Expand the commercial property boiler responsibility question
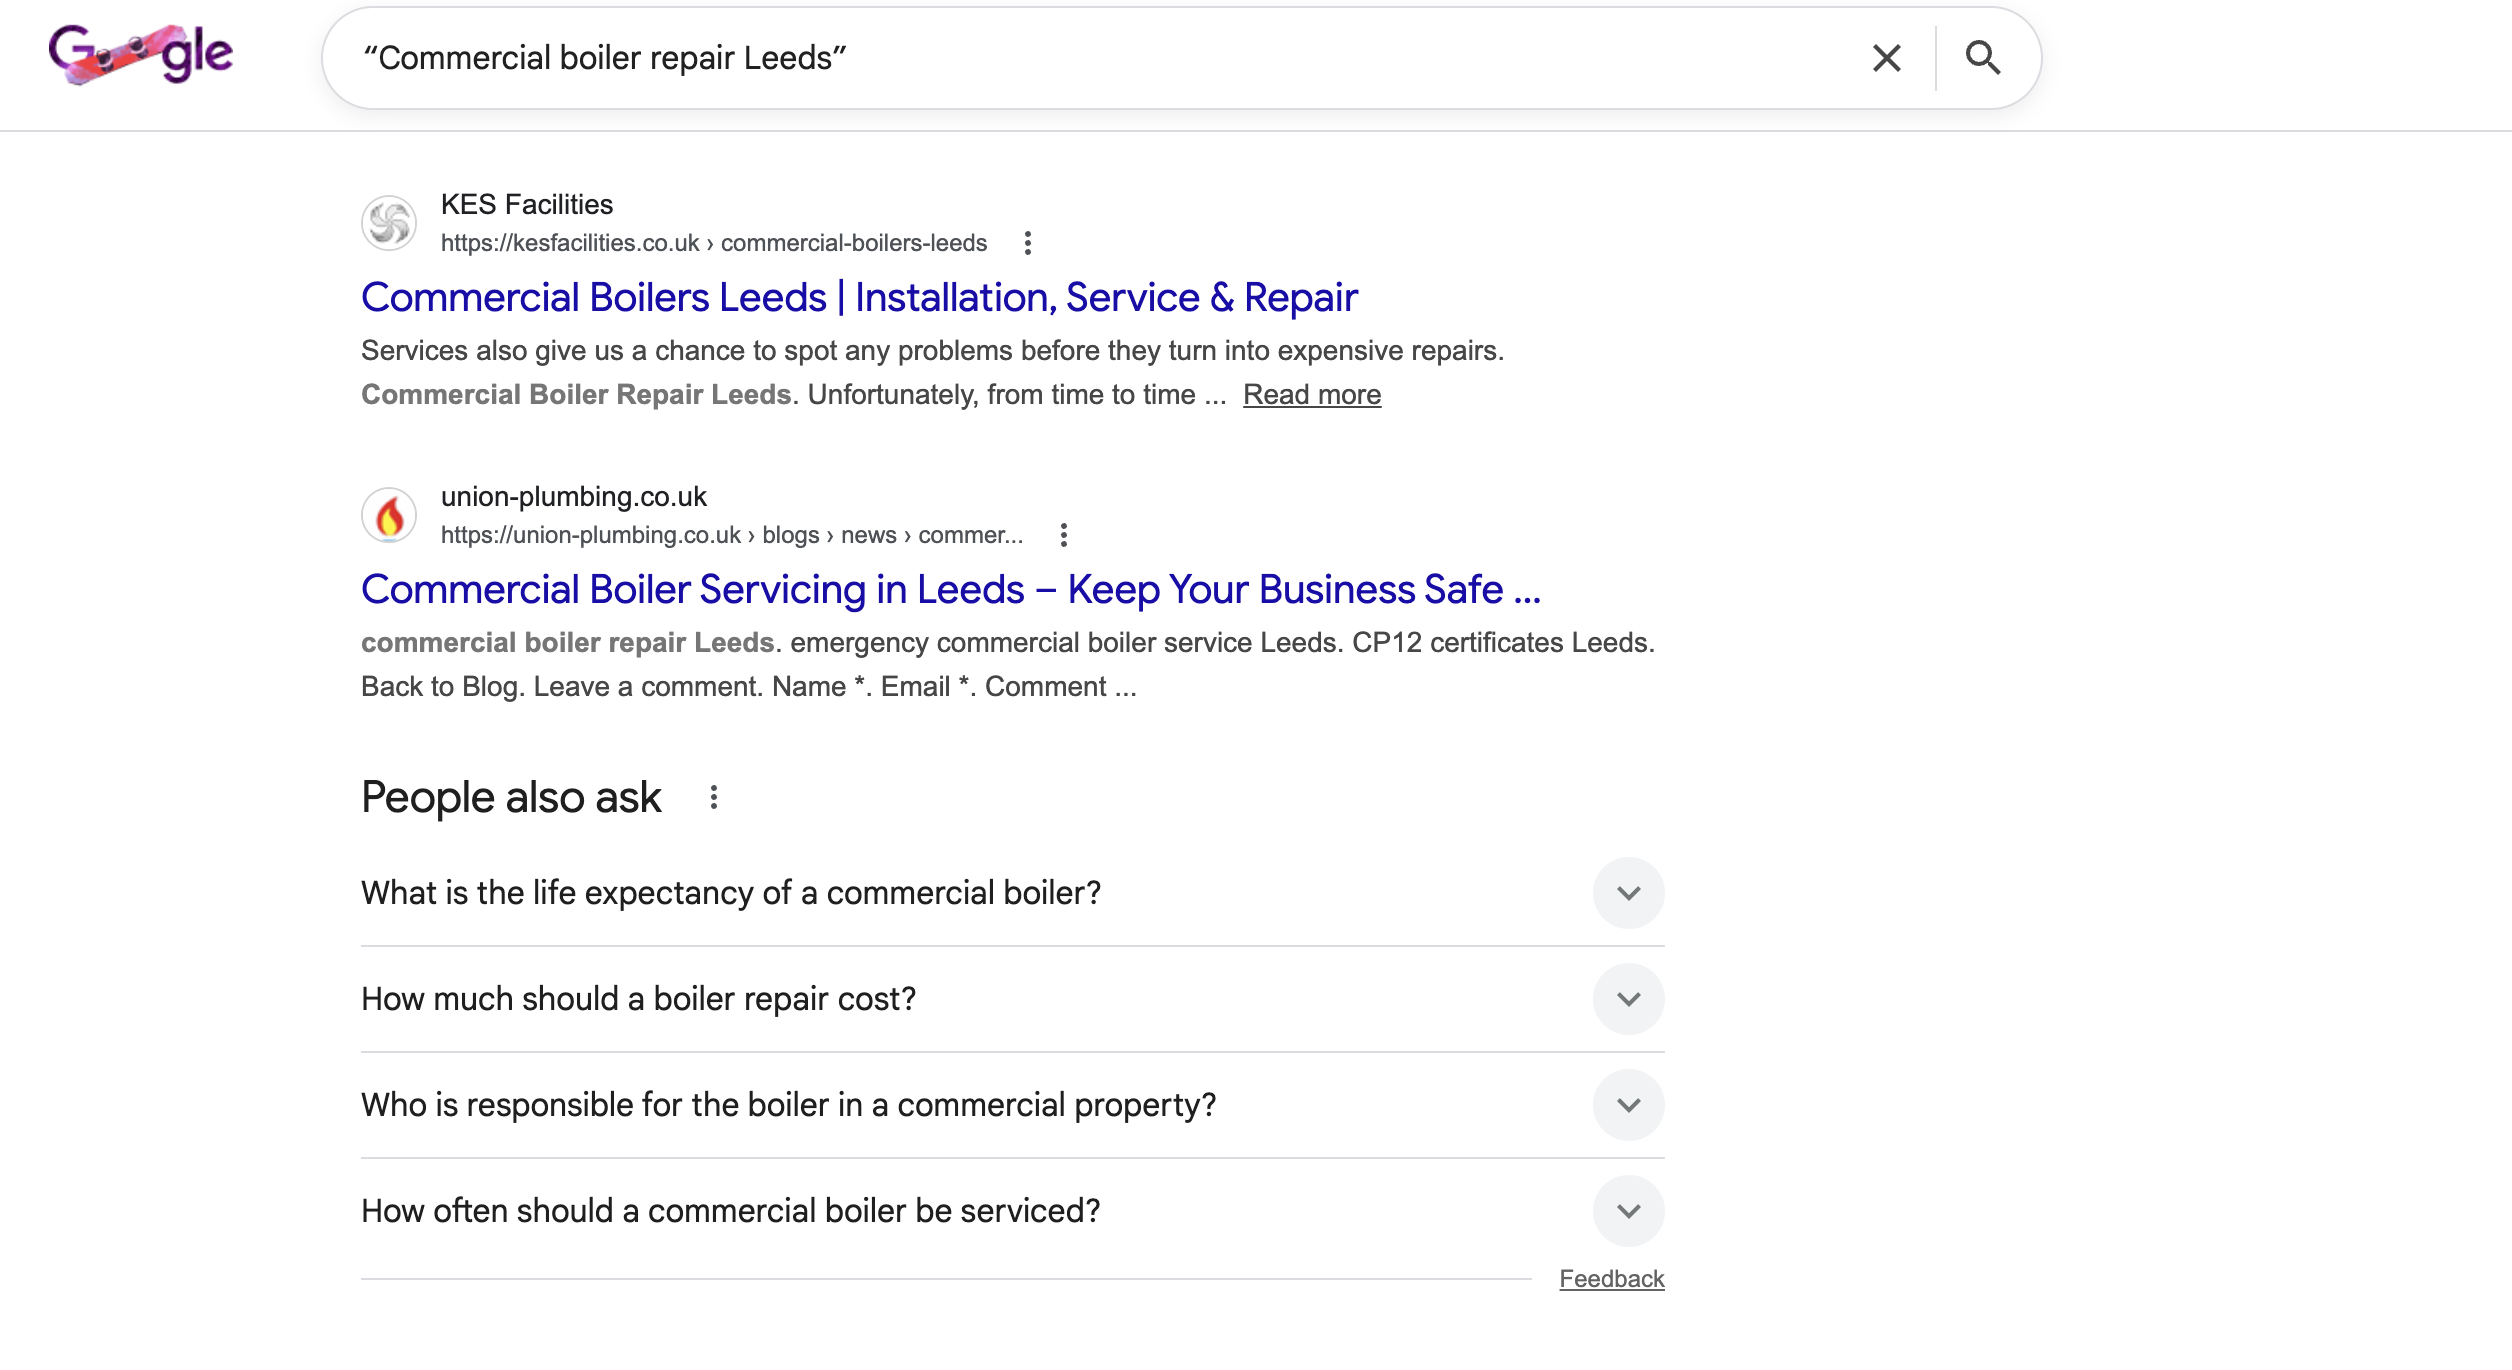 coord(1629,1105)
